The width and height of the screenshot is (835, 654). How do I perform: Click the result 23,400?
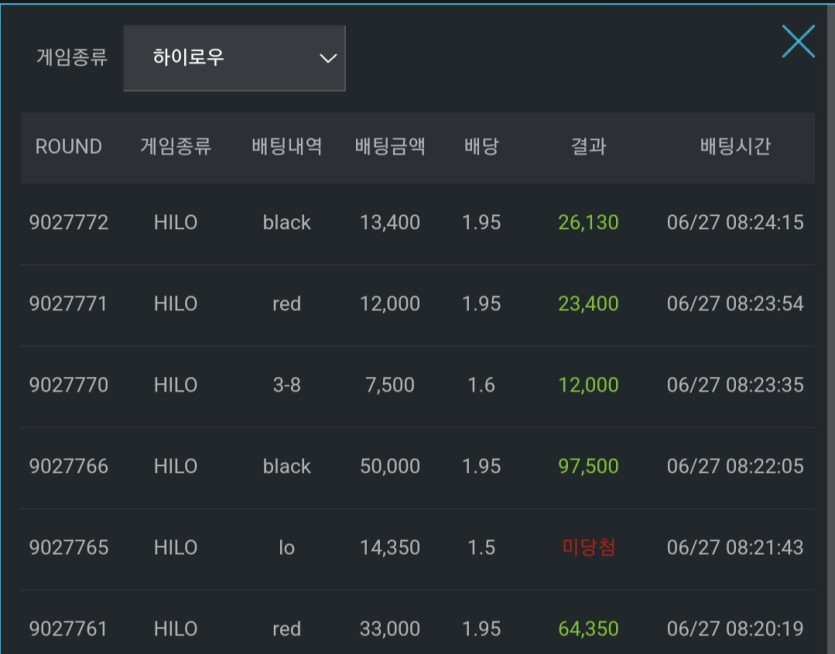588,304
